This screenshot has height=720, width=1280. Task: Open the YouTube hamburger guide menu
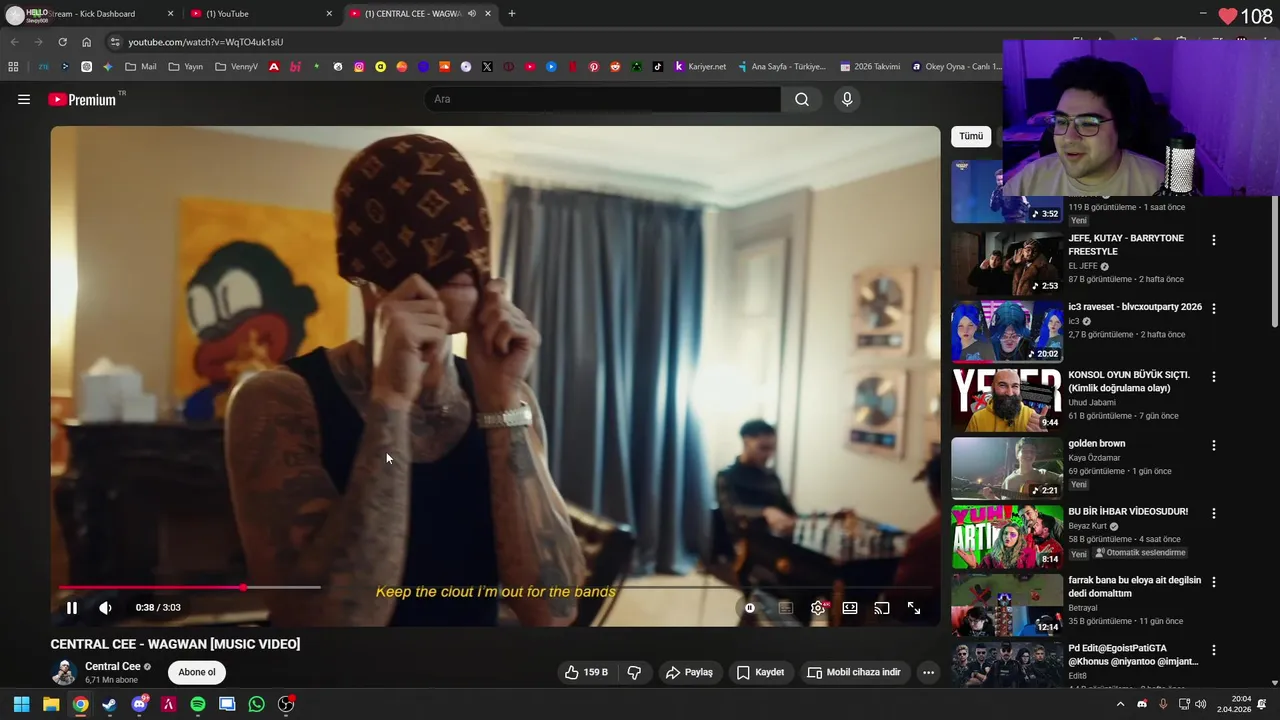pyautogui.click(x=24, y=99)
